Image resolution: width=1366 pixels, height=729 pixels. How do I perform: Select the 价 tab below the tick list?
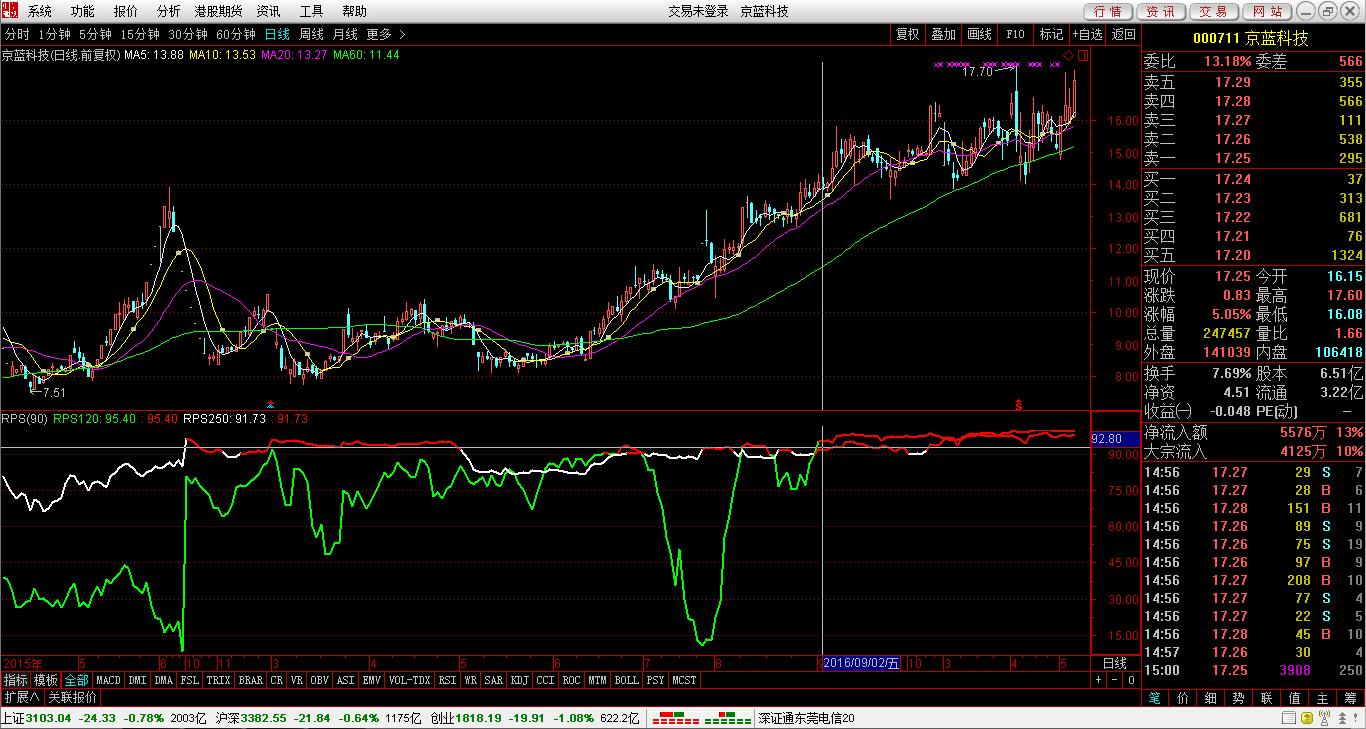click(1183, 698)
